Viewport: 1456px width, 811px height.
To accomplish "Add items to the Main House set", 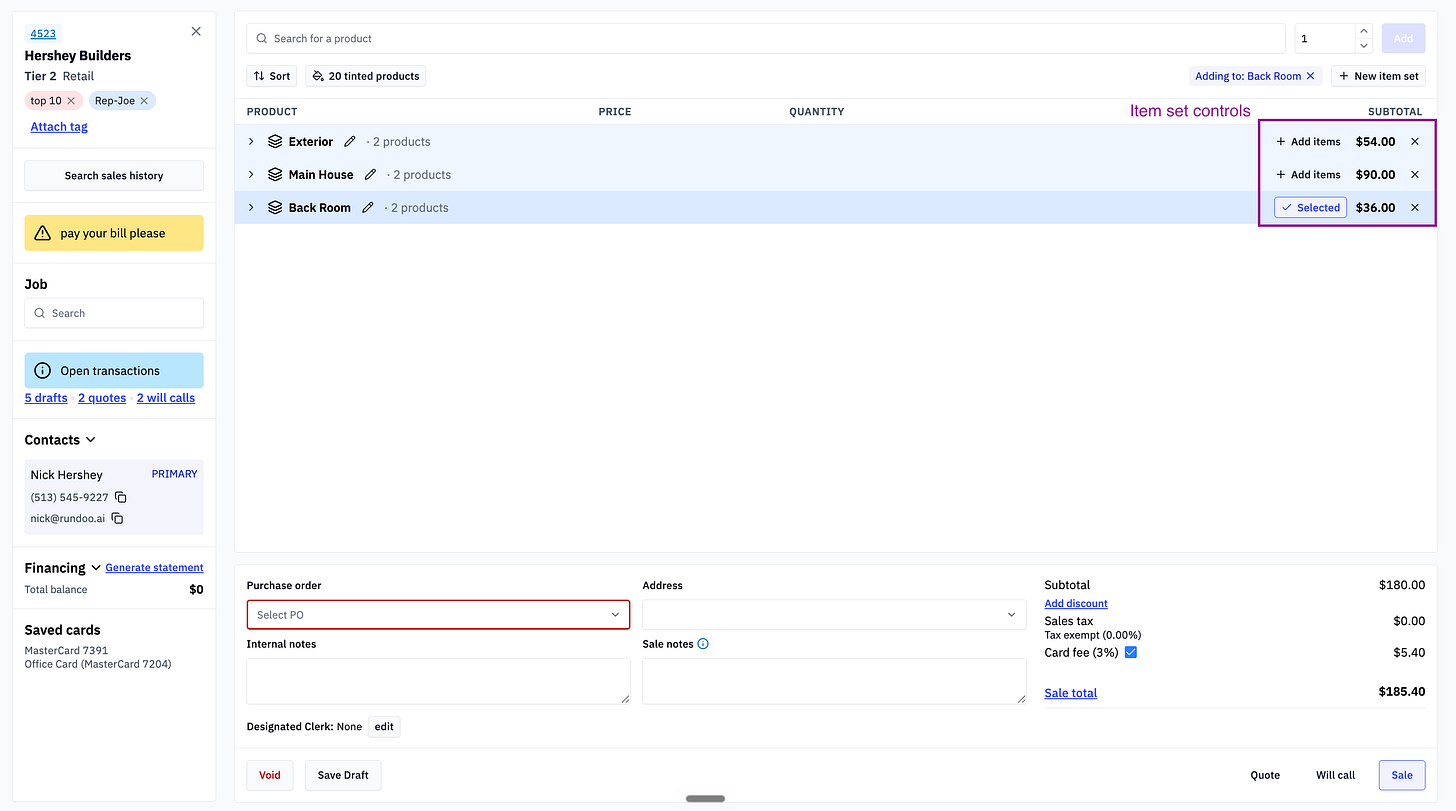I will [1308, 175].
